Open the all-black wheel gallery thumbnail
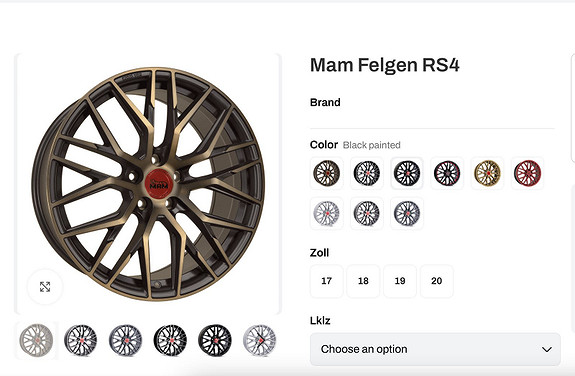This screenshot has width=575, height=376. 215,340
